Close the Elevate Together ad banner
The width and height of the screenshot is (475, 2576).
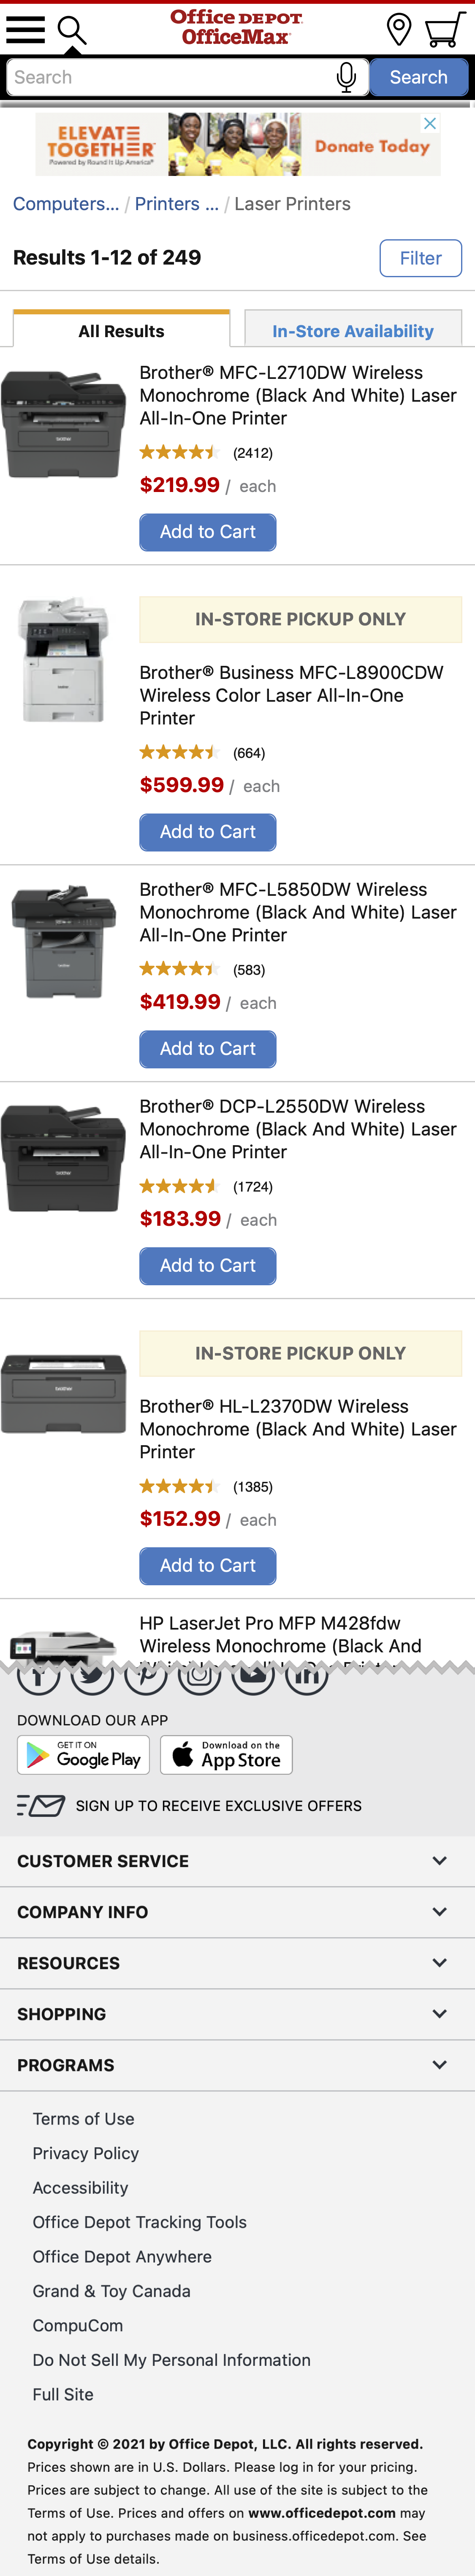click(x=430, y=124)
